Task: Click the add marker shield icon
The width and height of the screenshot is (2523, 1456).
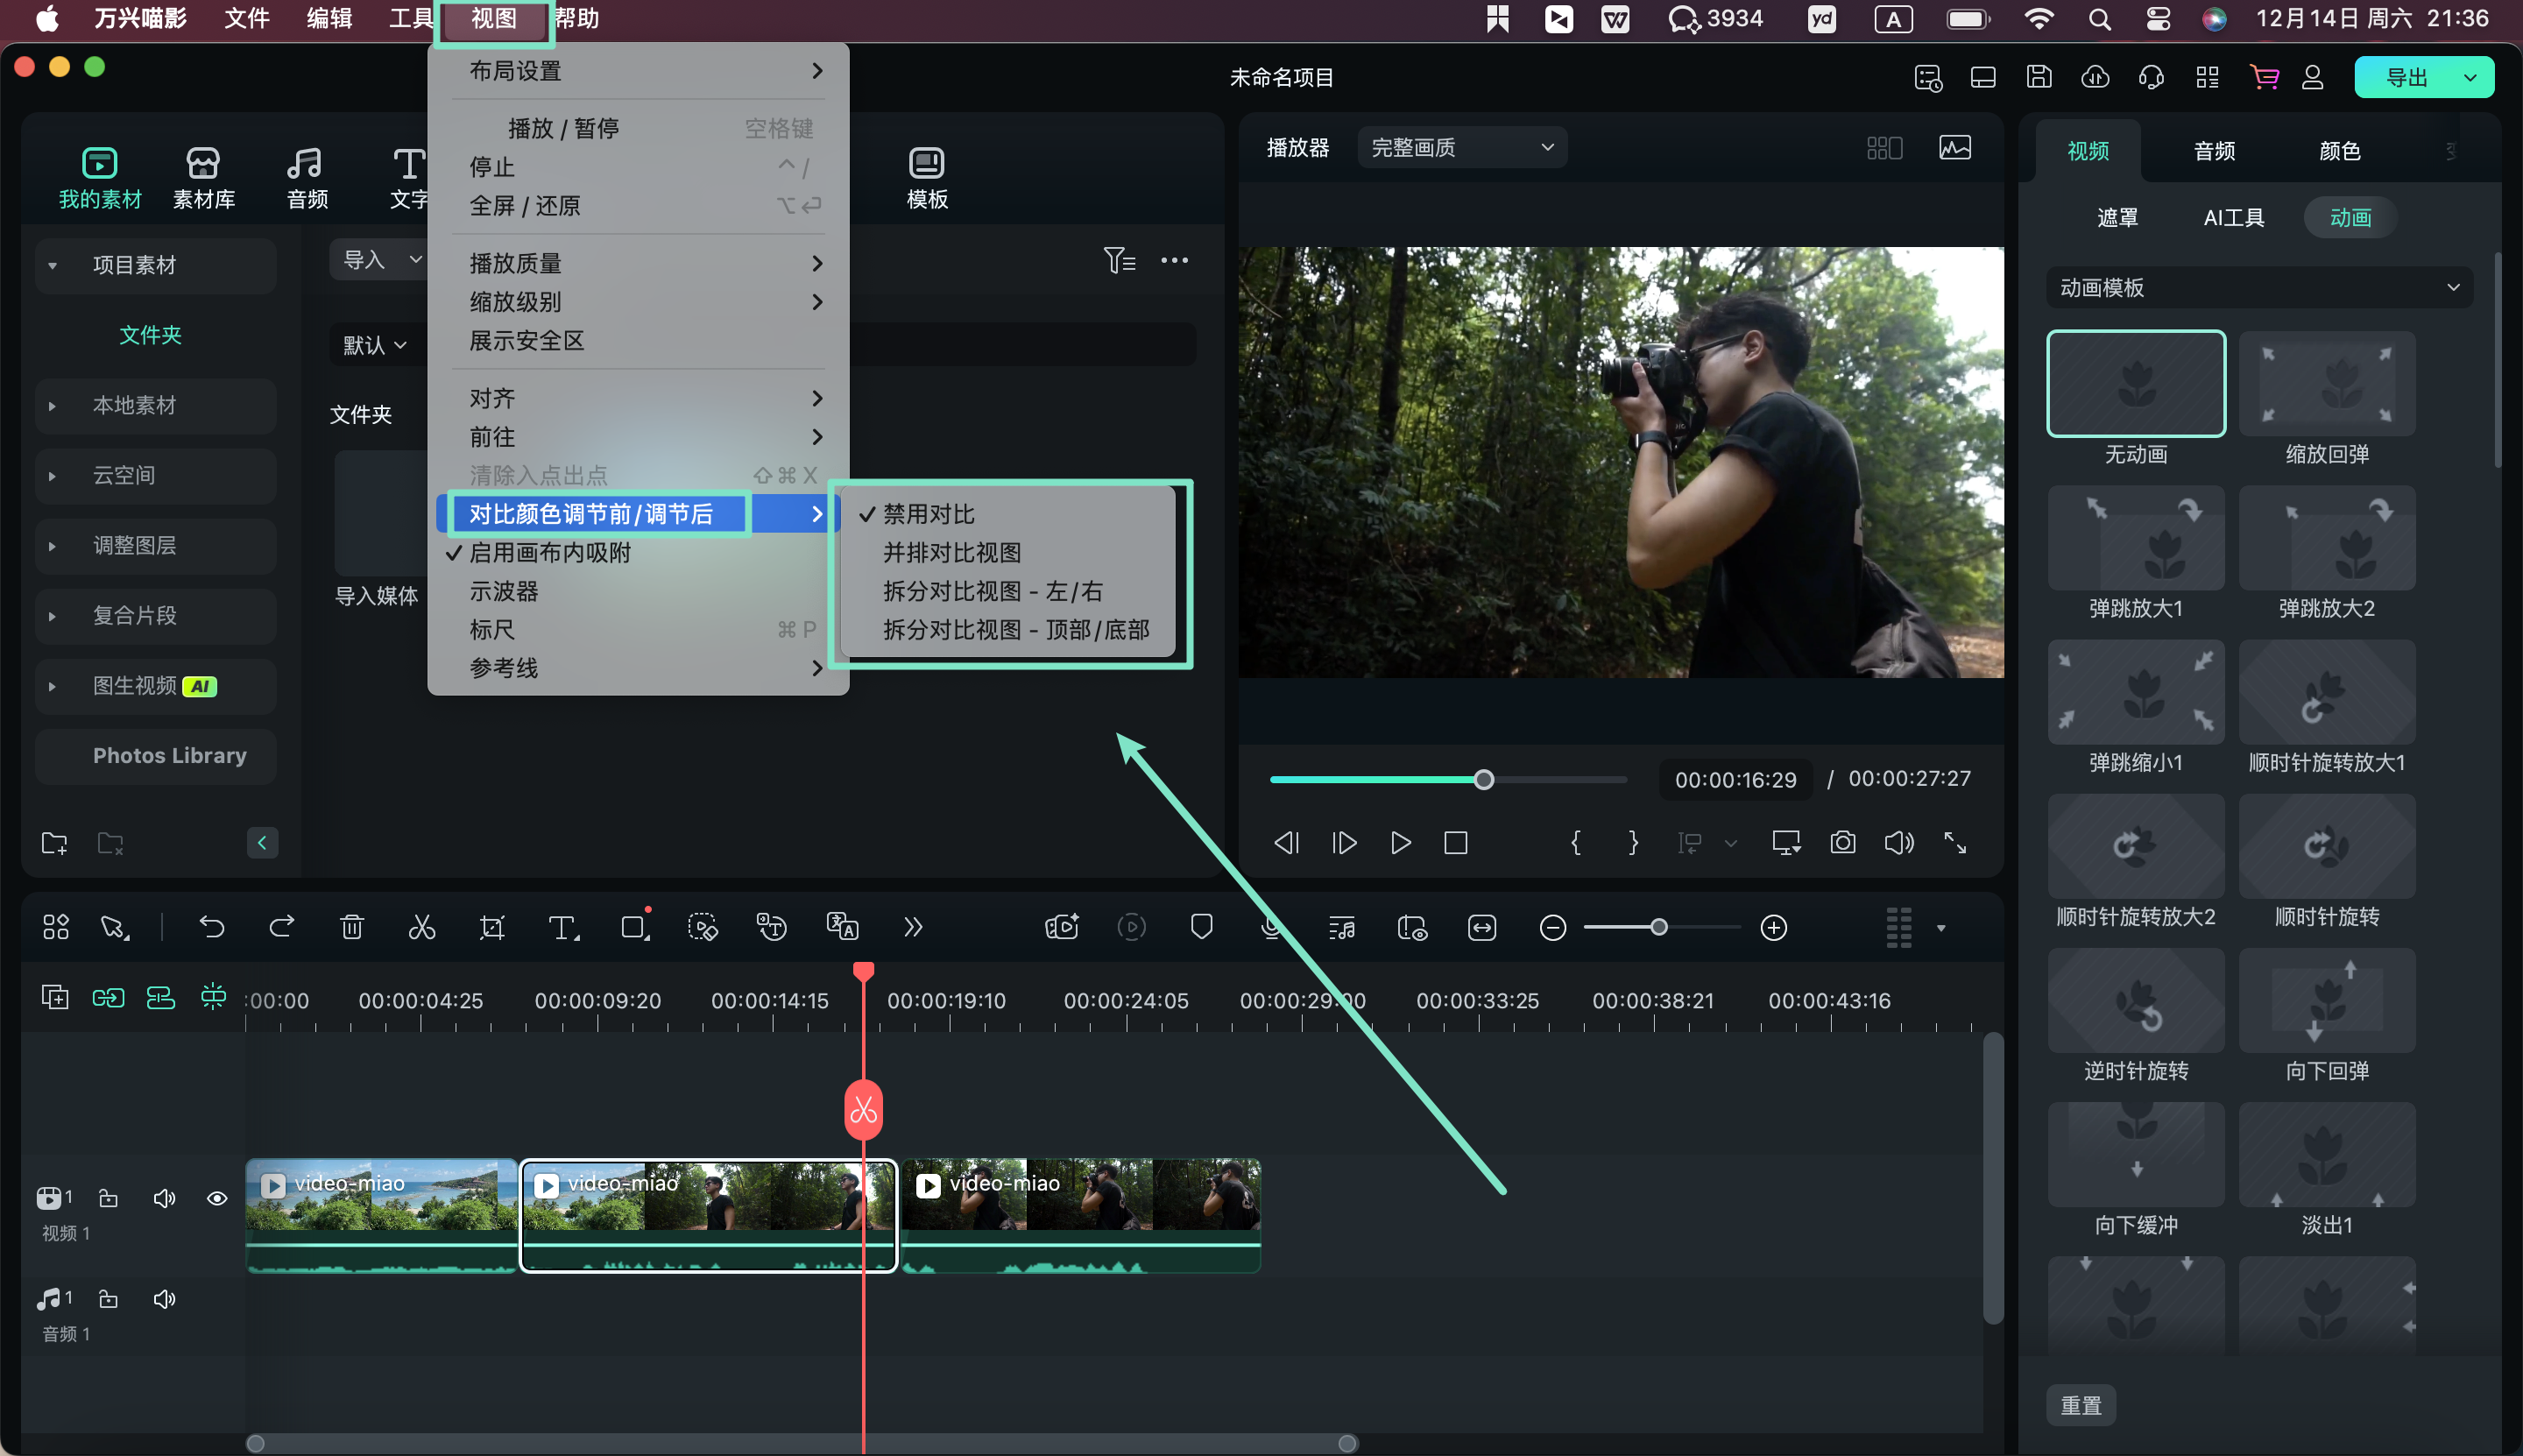Action: 1201,927
